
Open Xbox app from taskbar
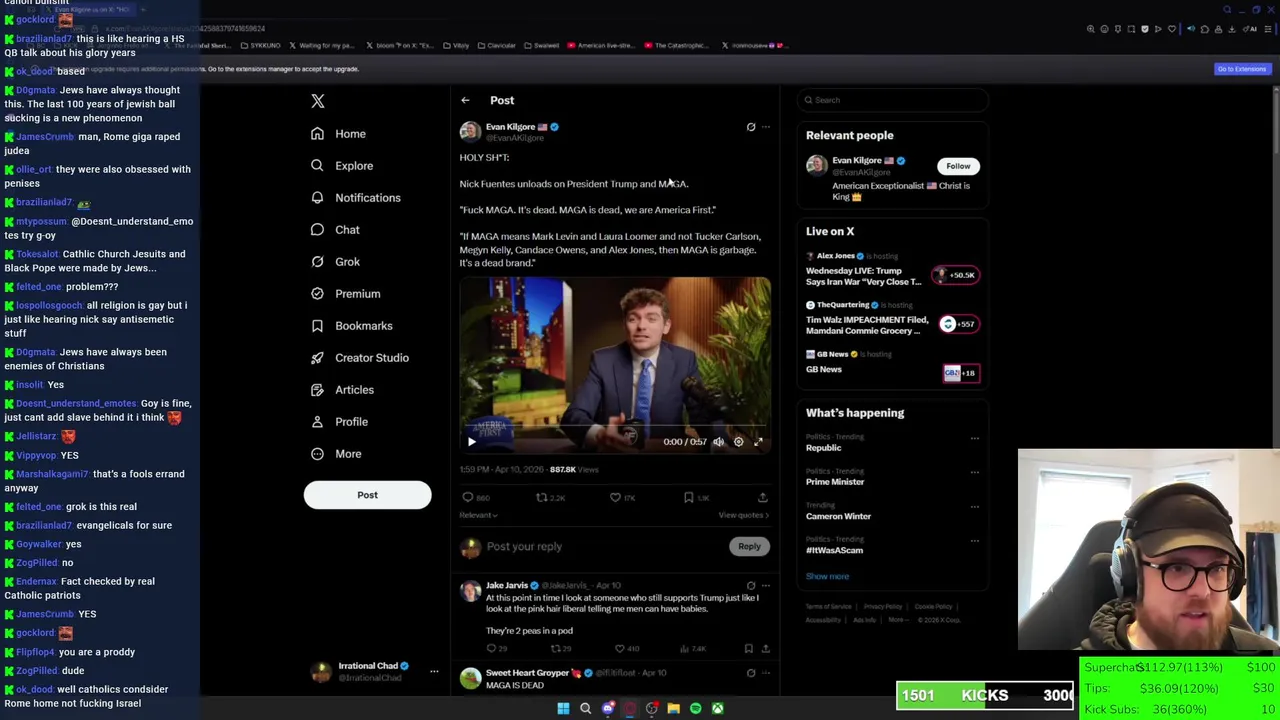[x=718, y=709]
